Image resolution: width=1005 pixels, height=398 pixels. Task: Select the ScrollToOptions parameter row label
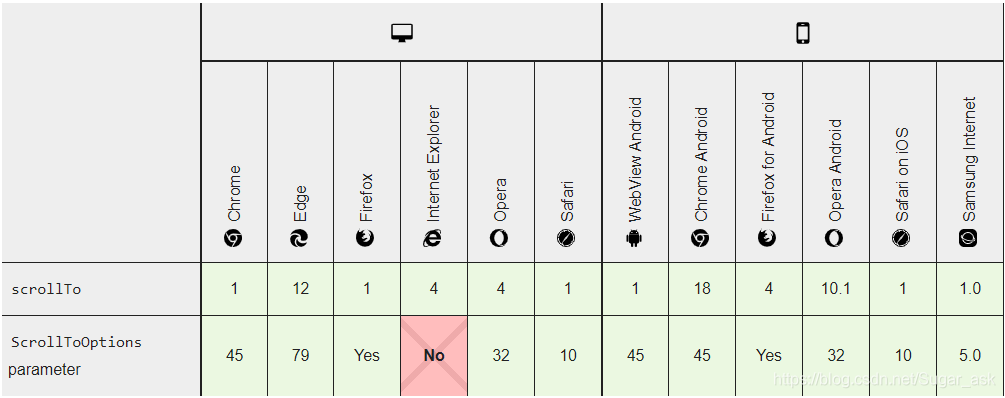tap(76, 356)
